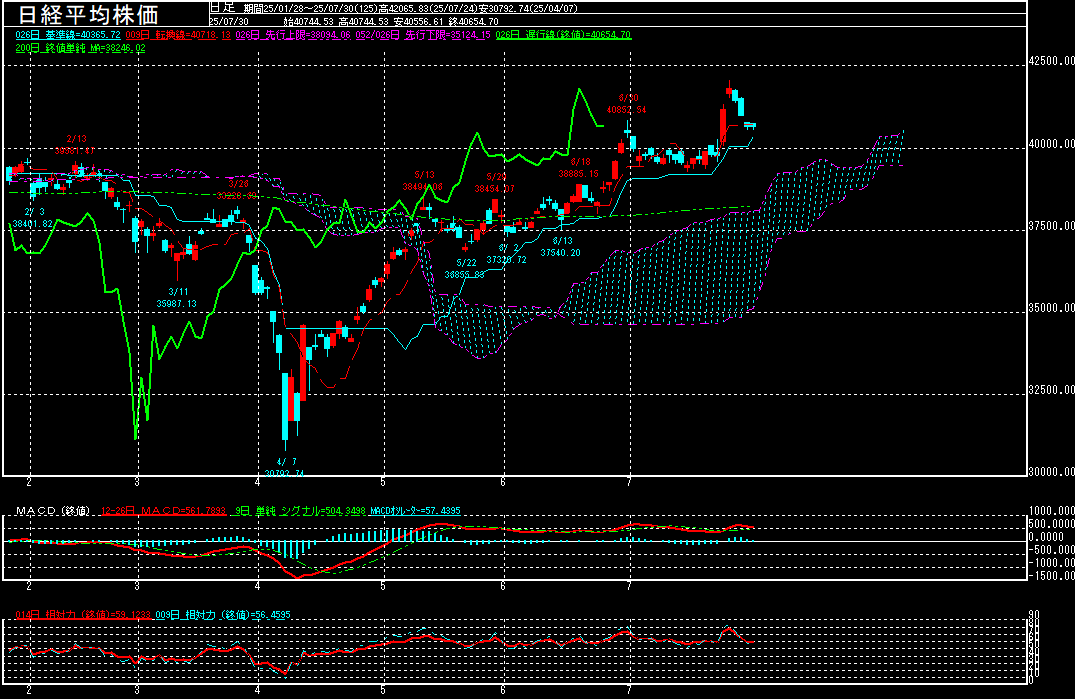
Task: Select the 009日 転換線=40718.13 legend
Action: click(x=178, y=34)
